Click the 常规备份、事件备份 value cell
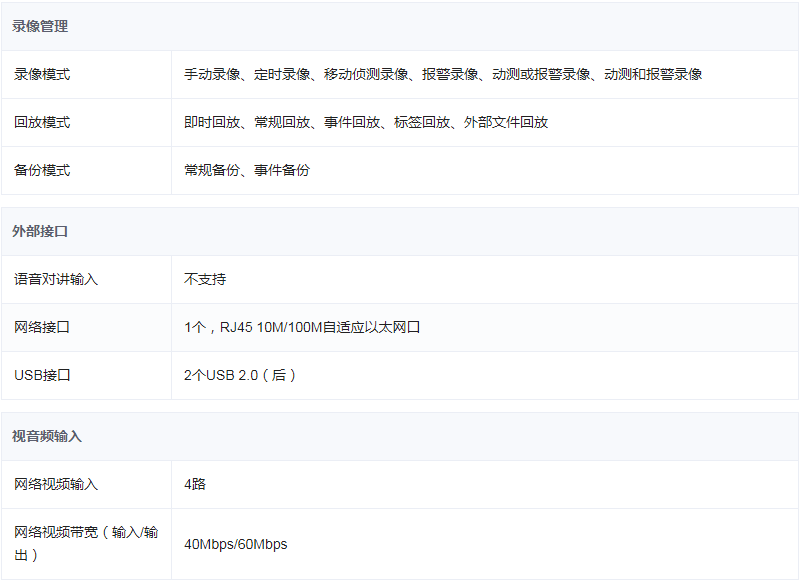 247,170
